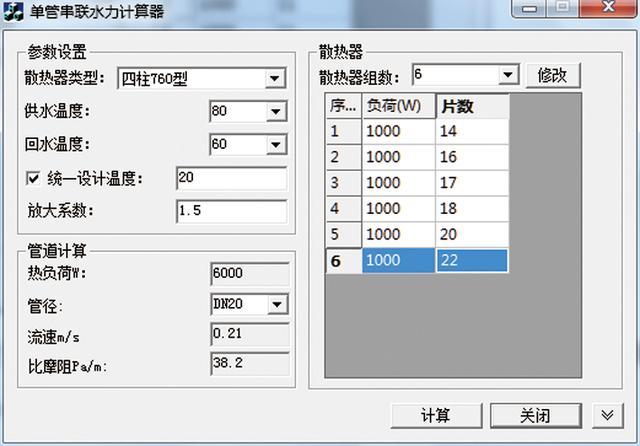This screenshot has height=446, width=640.
Task: Open the 供水温度 dropdown arrow
Action: [x=276, y=111]
